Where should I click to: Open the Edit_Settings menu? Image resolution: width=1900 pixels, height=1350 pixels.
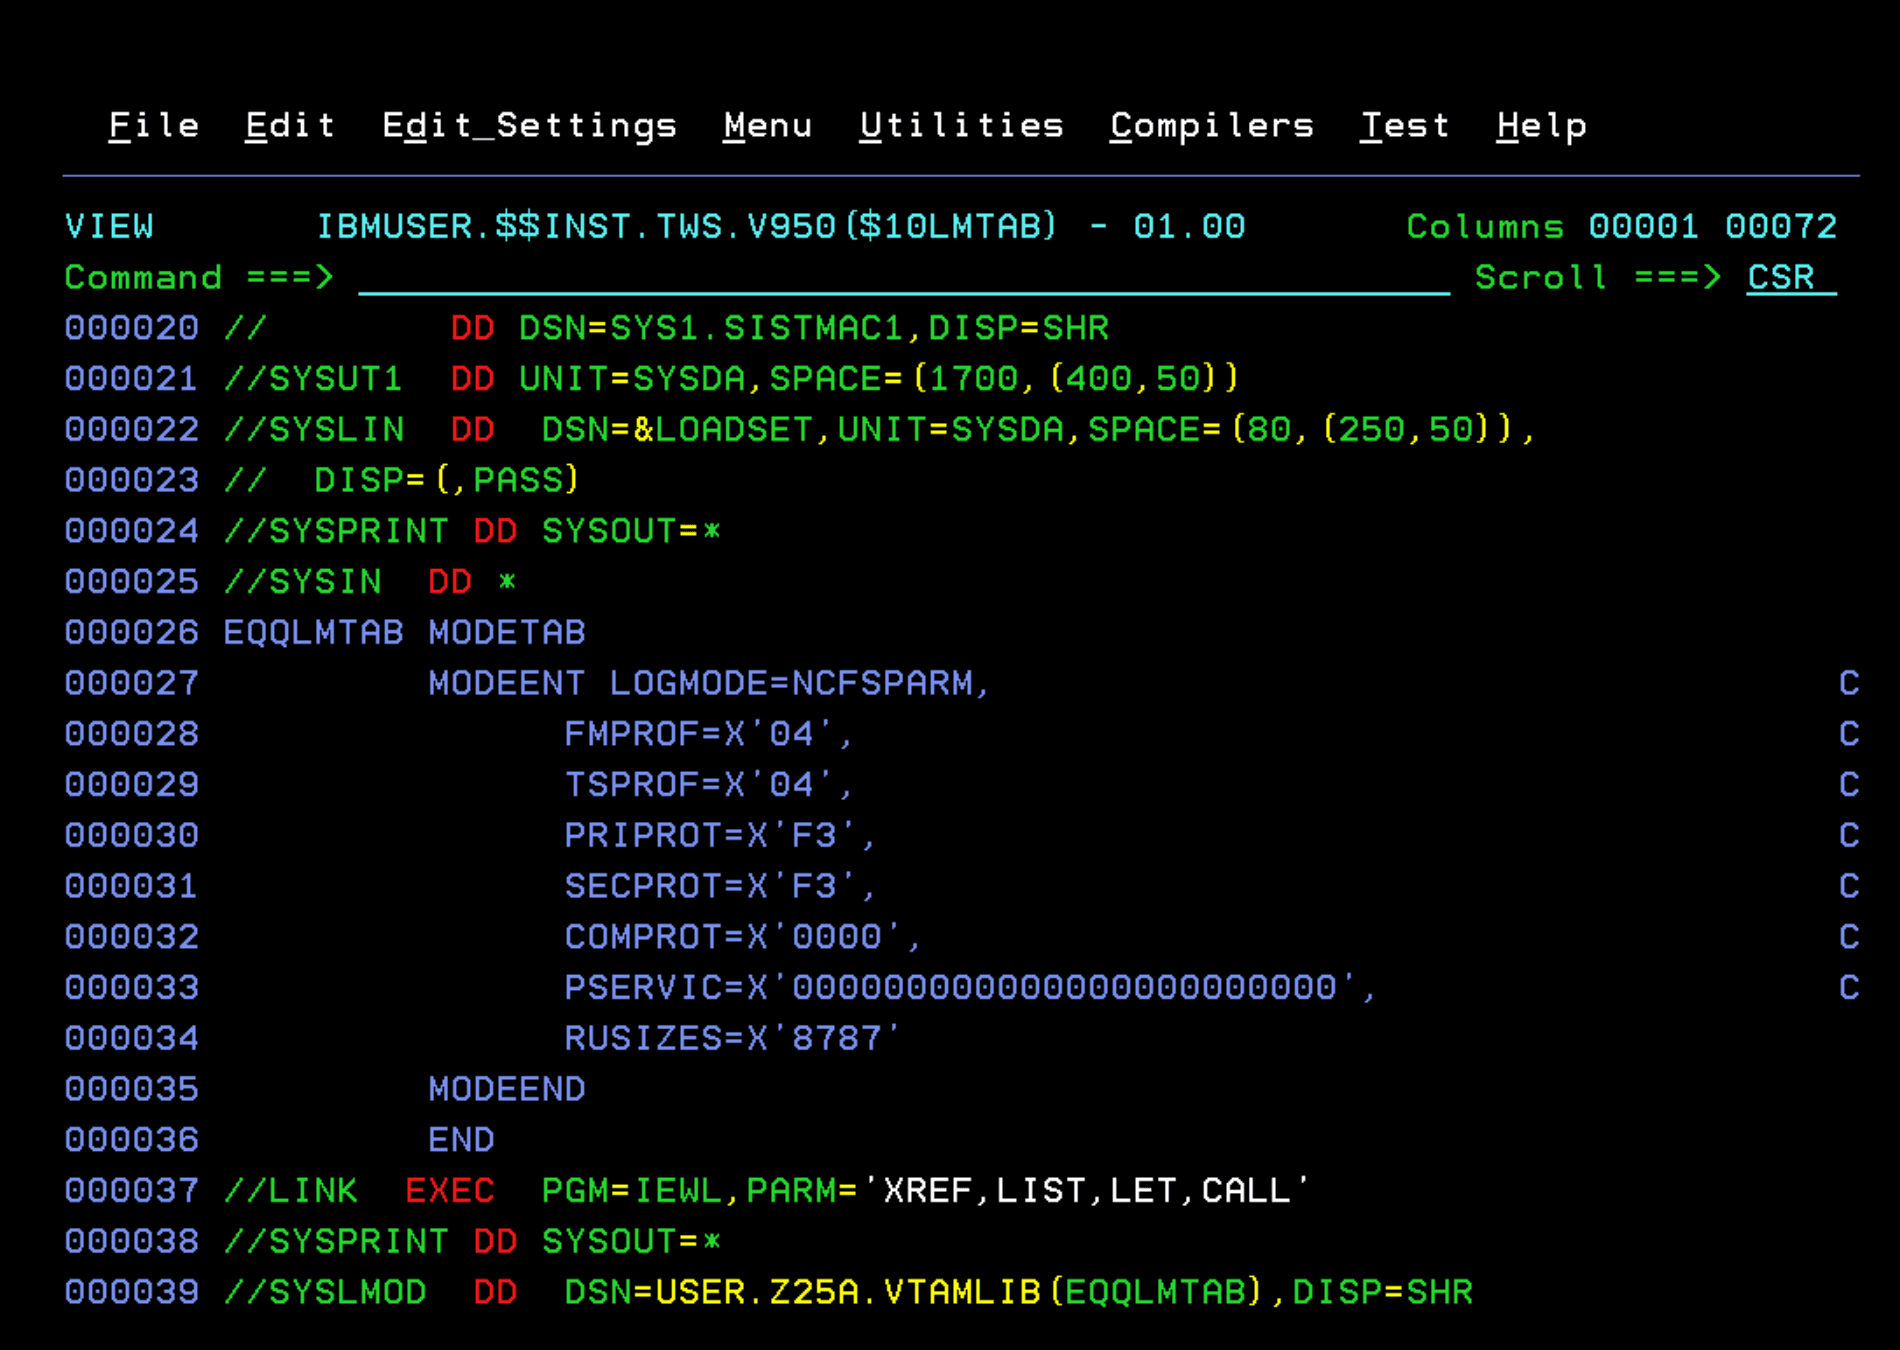pyautogui.click(x=528, y=124)
